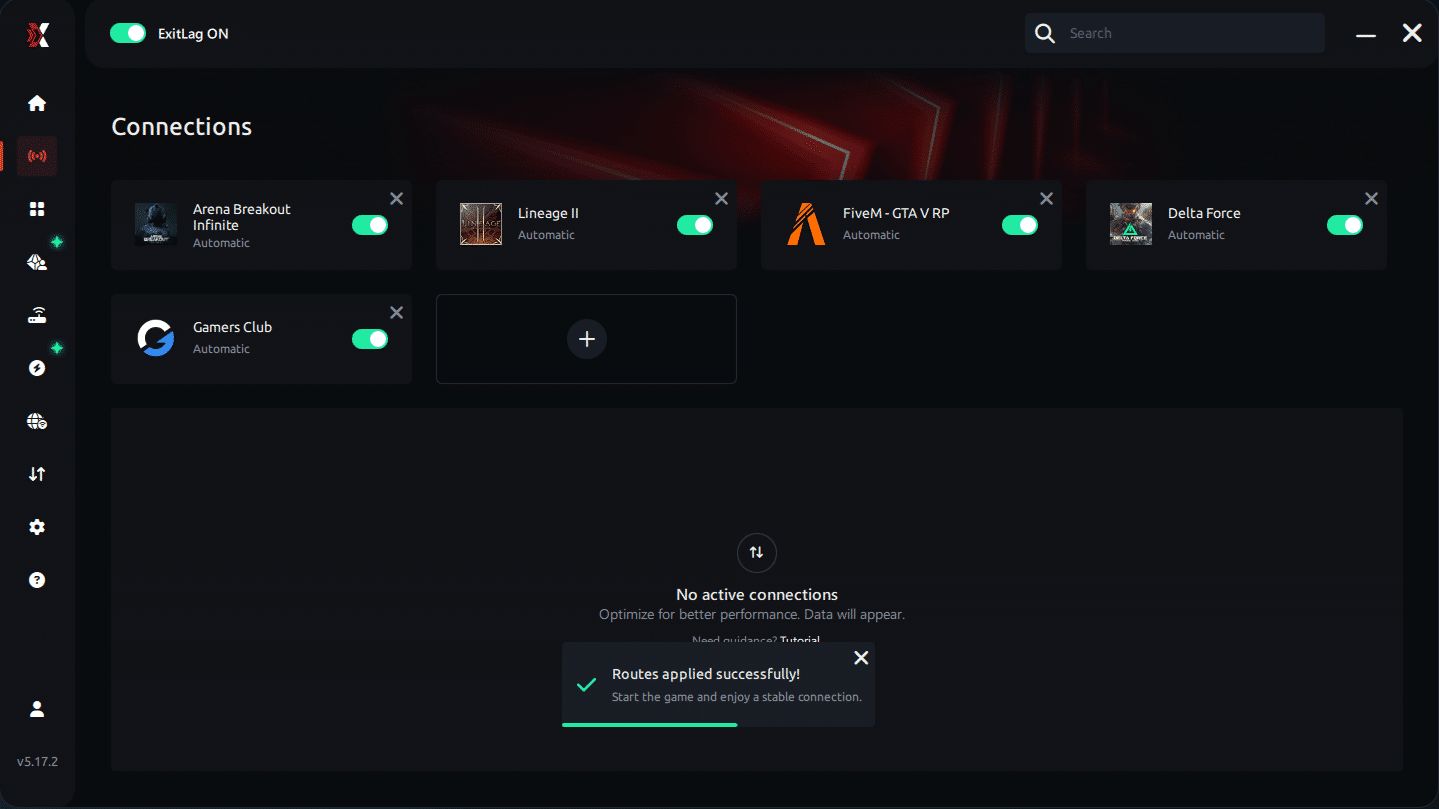The width and height of the screenshot is (1439, 809).
Task: Switch off FiveM - GTA V RP toggle
Action: click(1020, 225)
